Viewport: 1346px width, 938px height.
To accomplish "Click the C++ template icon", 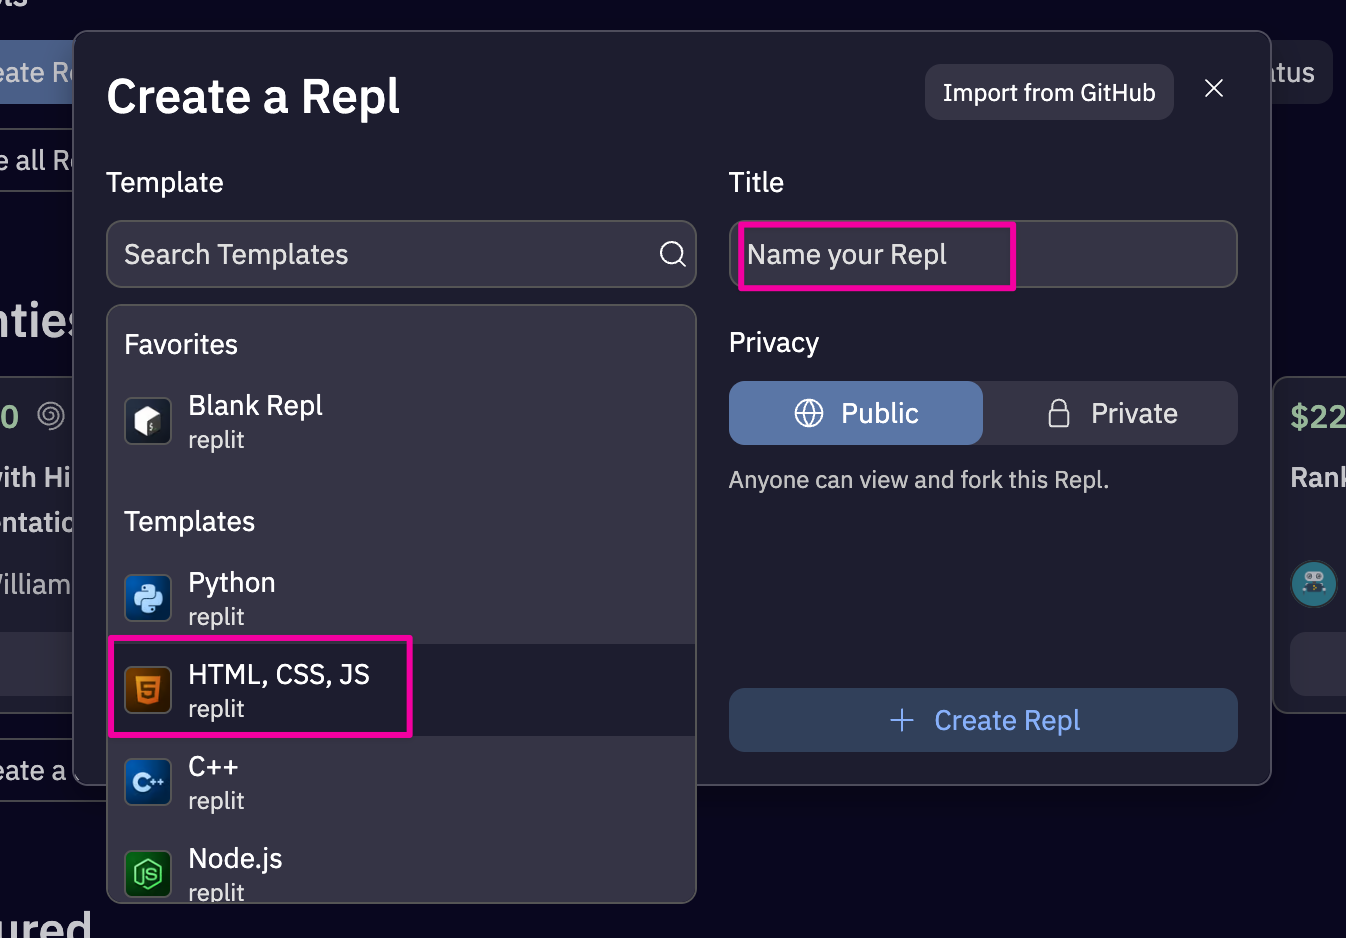I will tap(148, 782).
